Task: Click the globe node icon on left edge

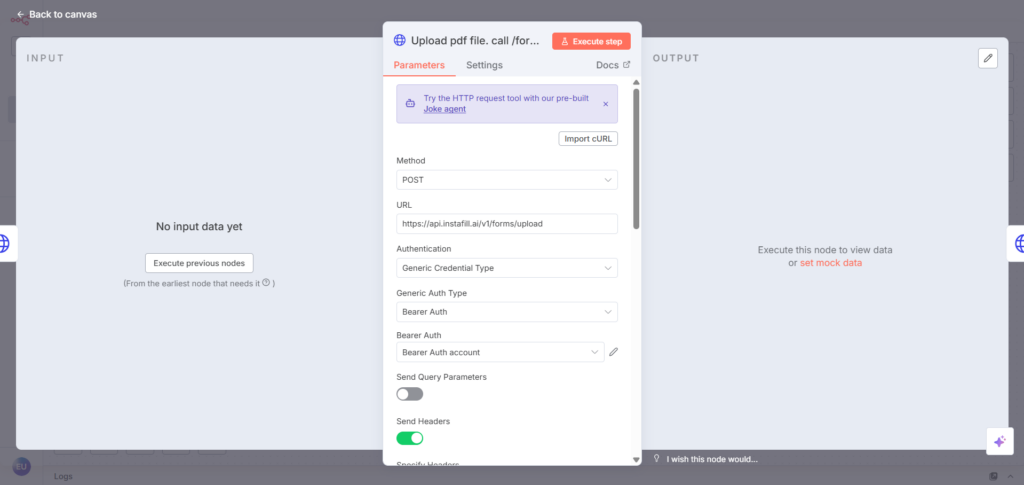Action: click(5, 243)
